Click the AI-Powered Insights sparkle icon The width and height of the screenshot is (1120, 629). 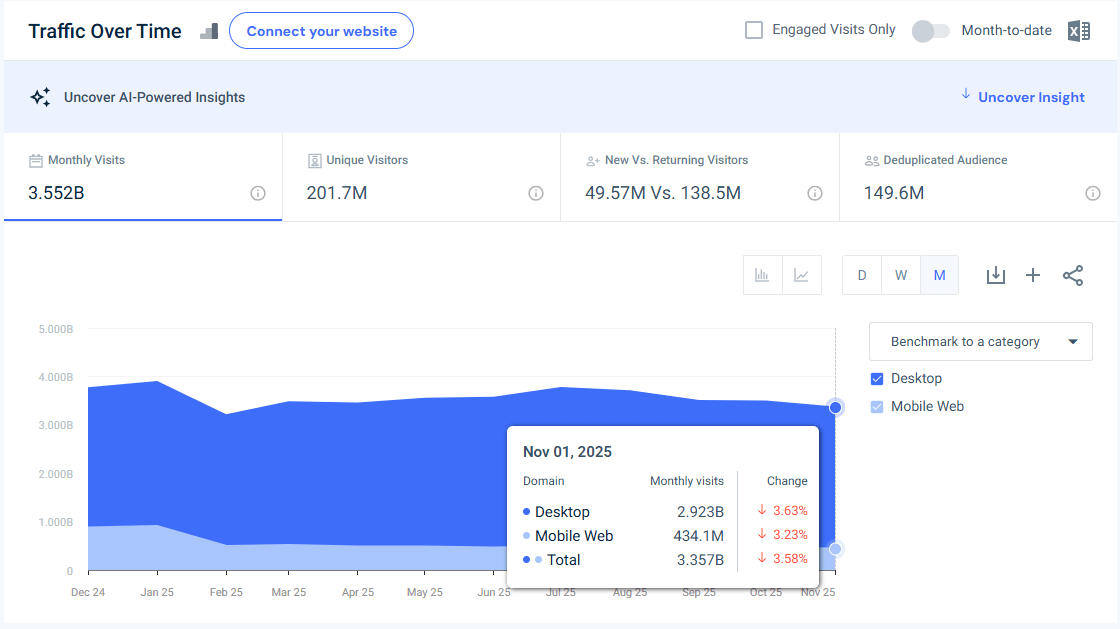click(x=40, y=96)
